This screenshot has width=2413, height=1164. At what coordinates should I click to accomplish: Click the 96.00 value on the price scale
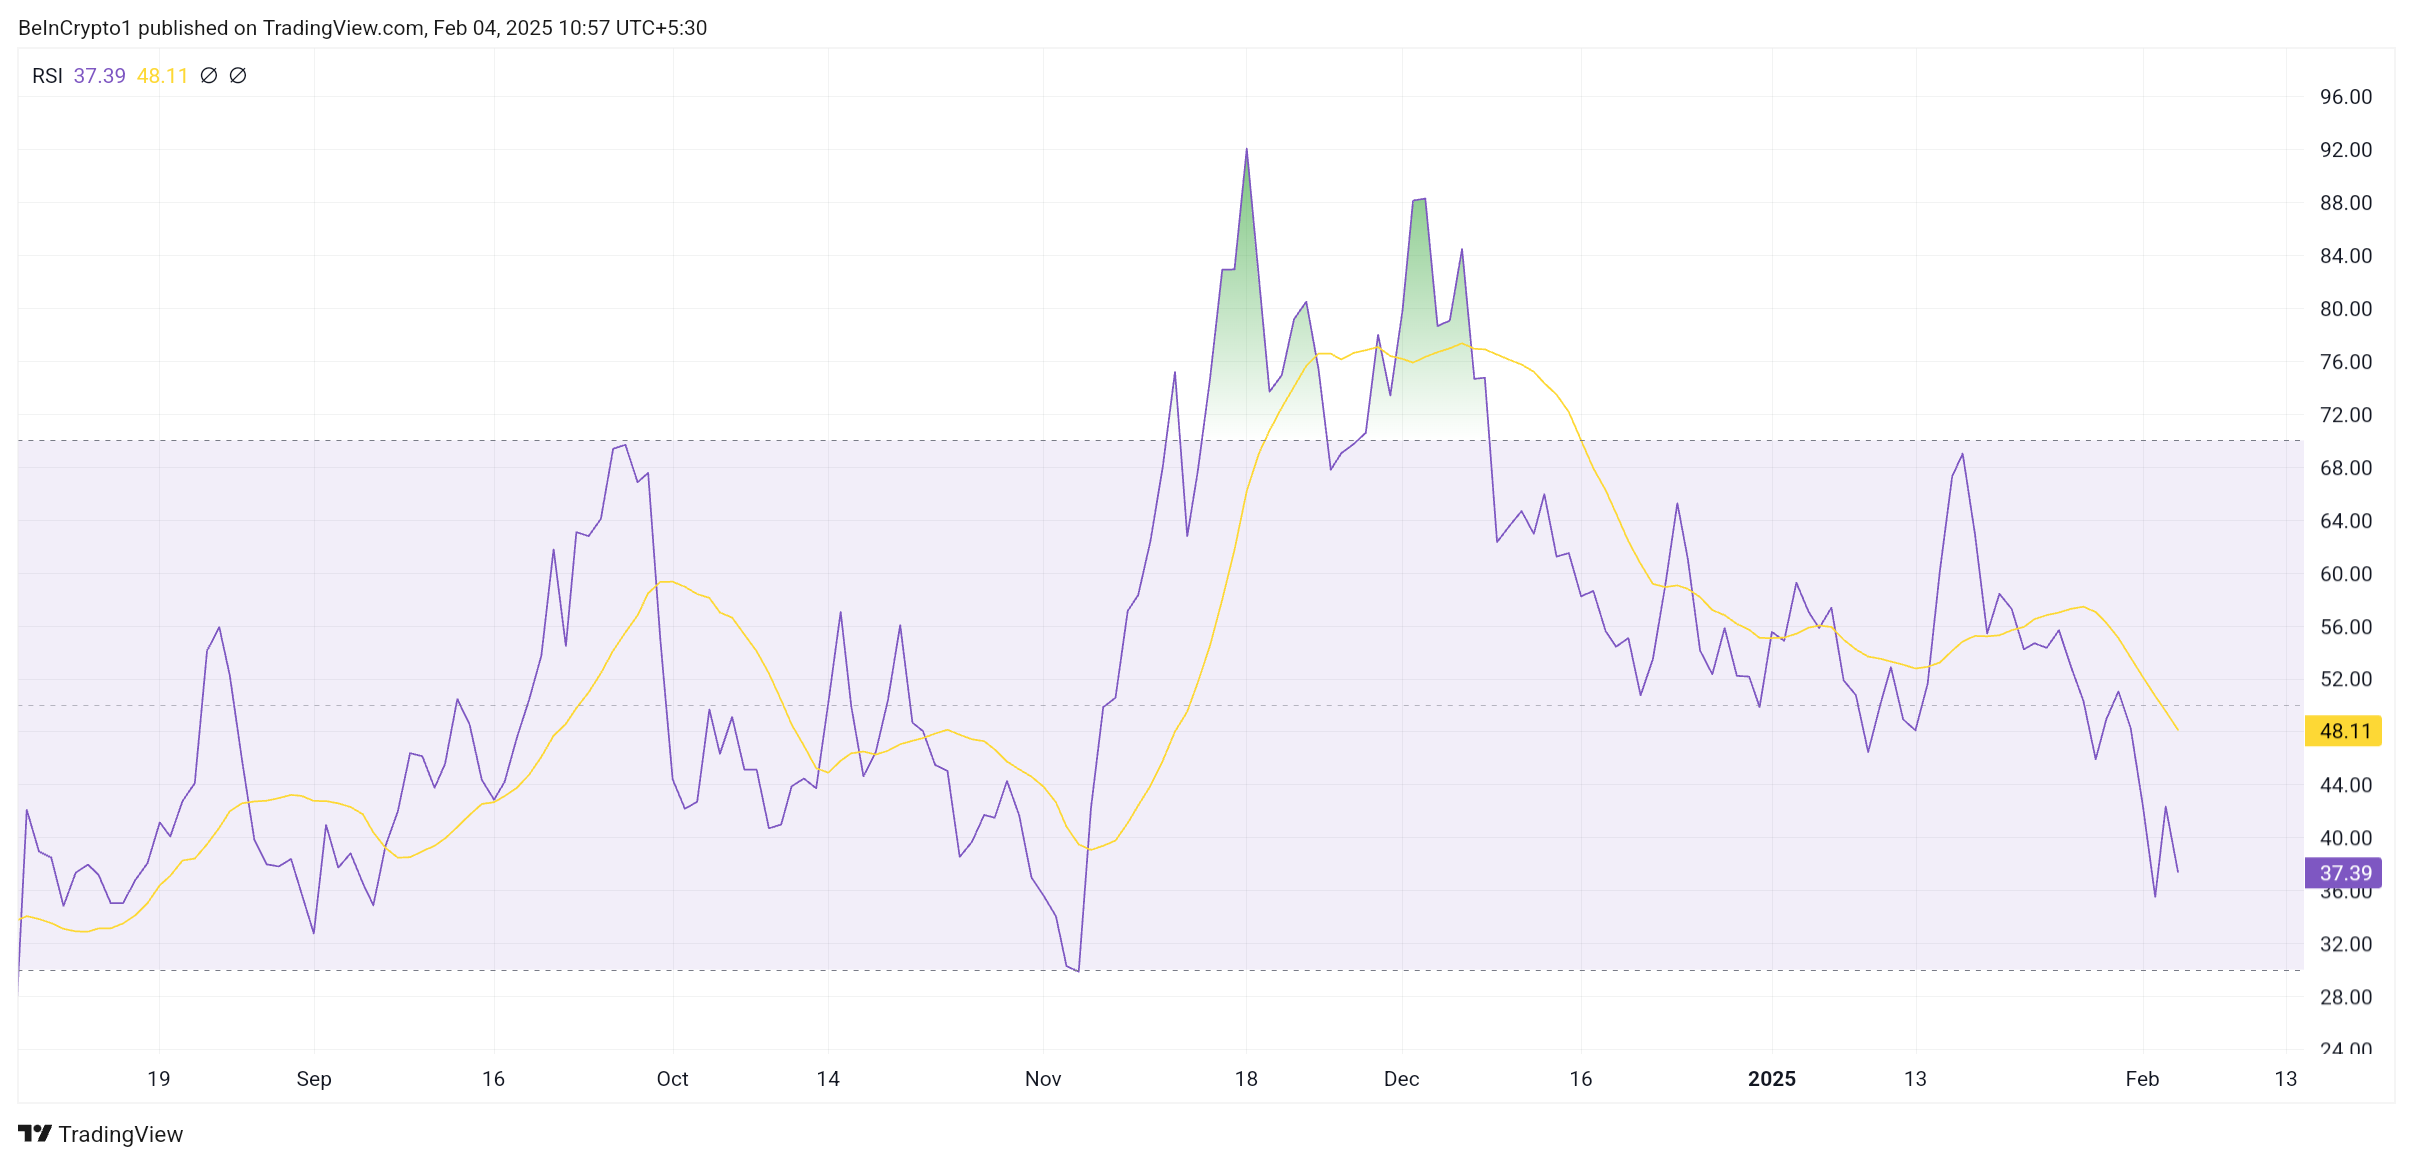(x=2345, y=97)
